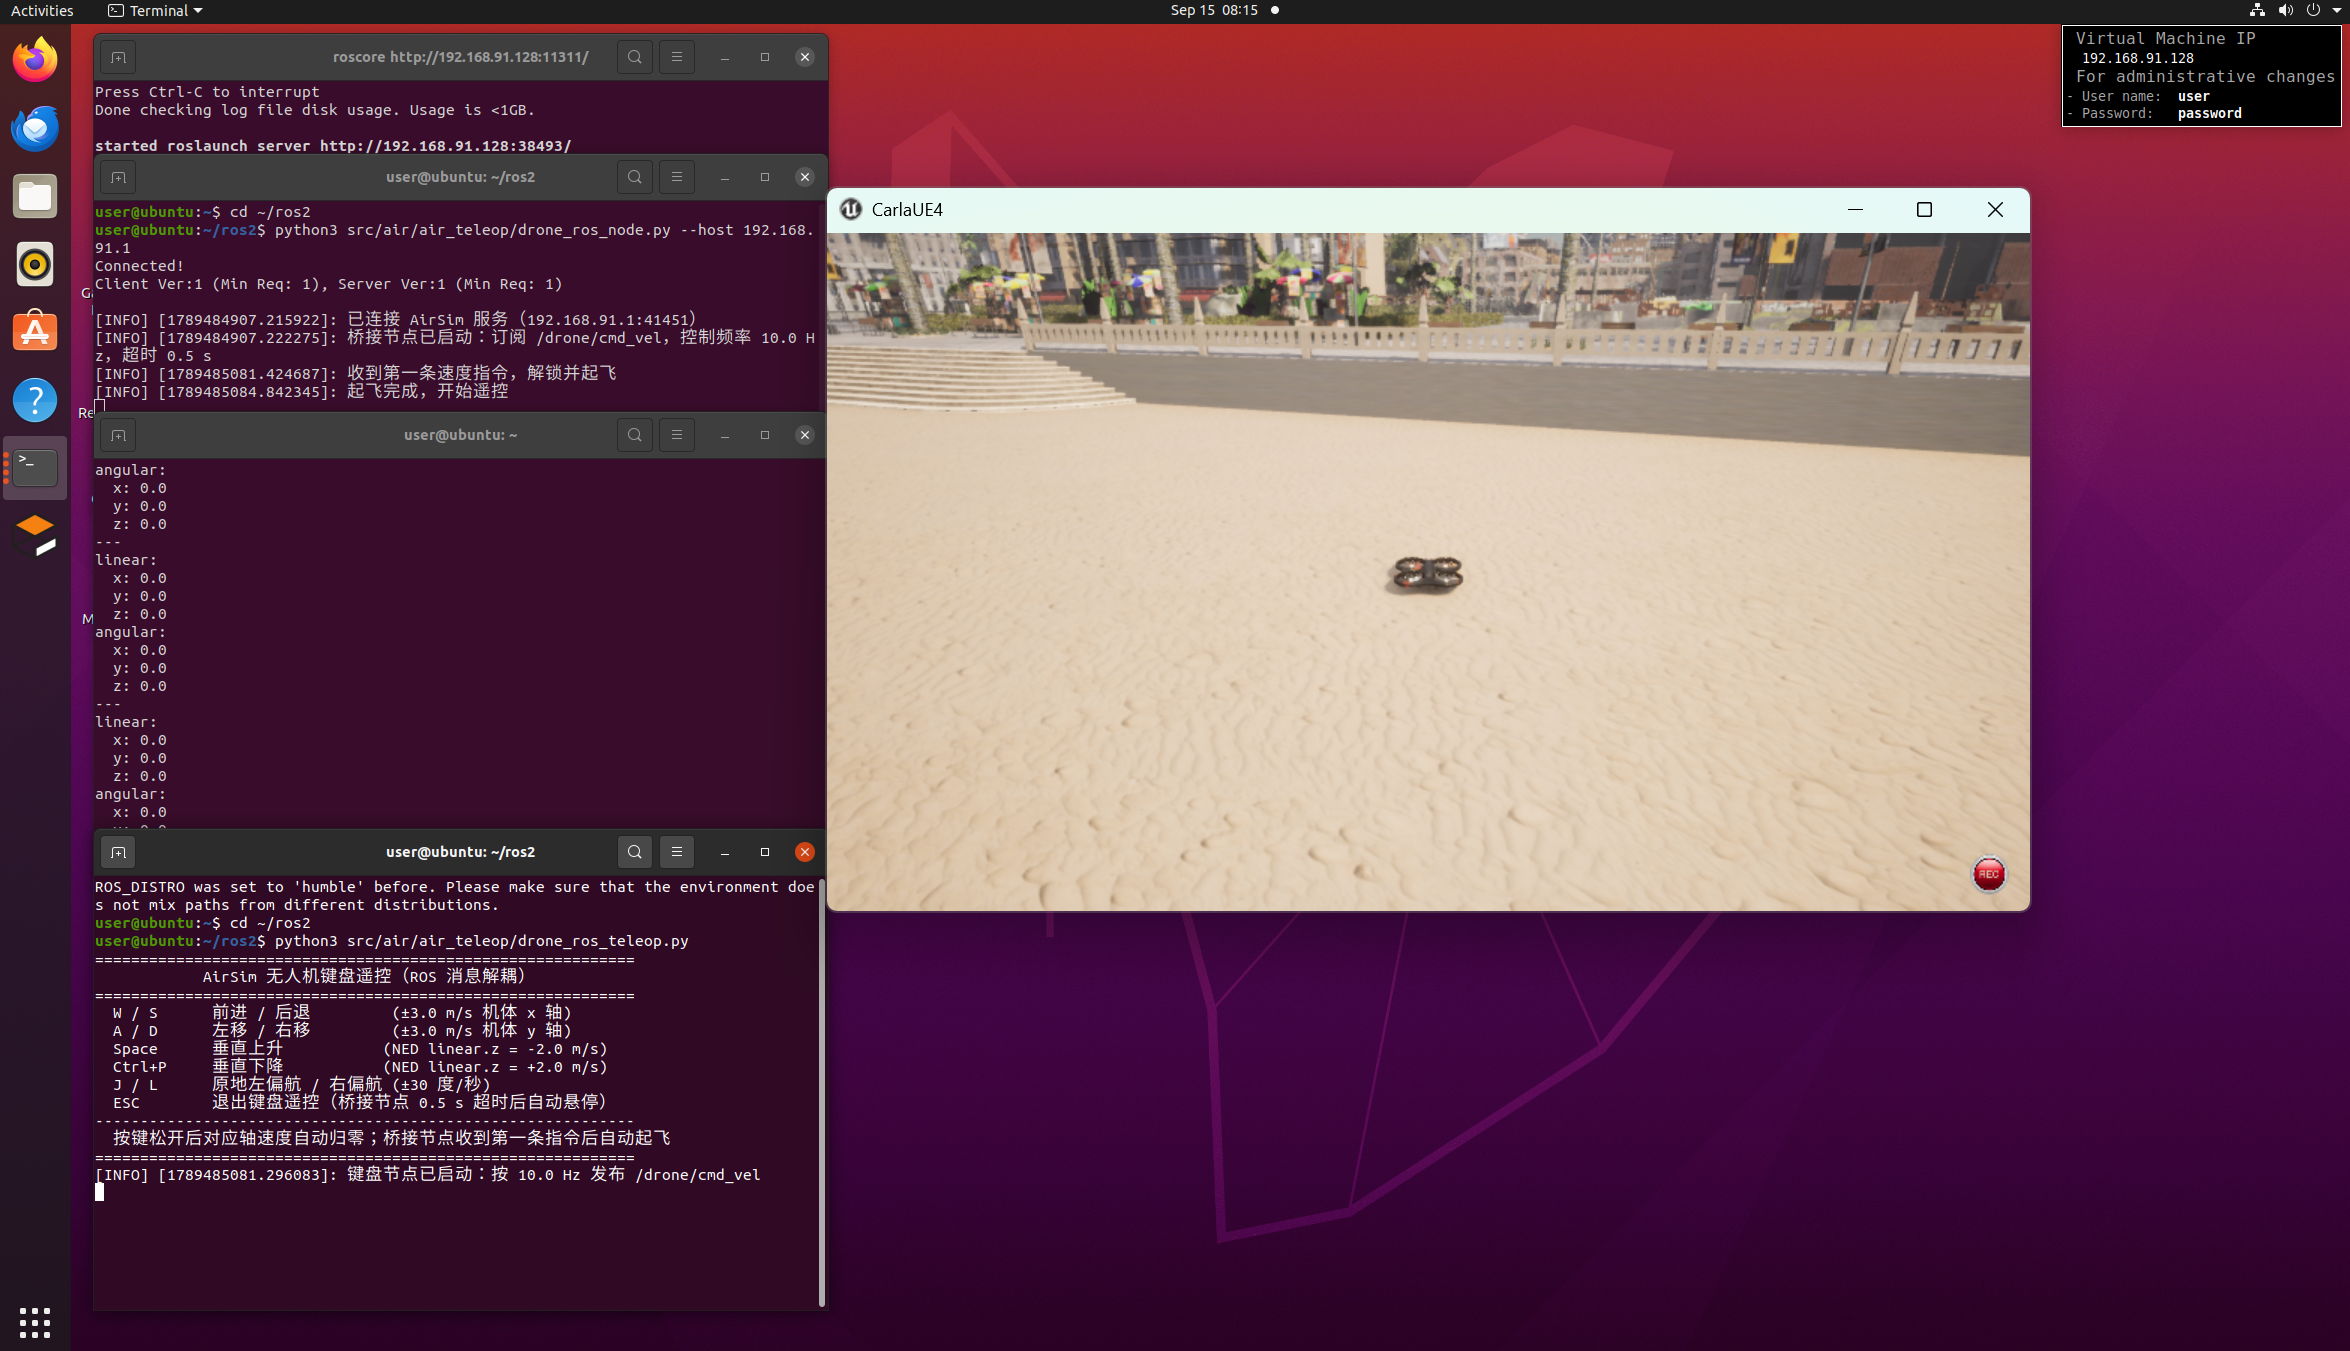Image resolution: width=2350 pixels, height=1351 pixels.
Task: Maximize the teleop terminal window
Action: pos(765,852)
